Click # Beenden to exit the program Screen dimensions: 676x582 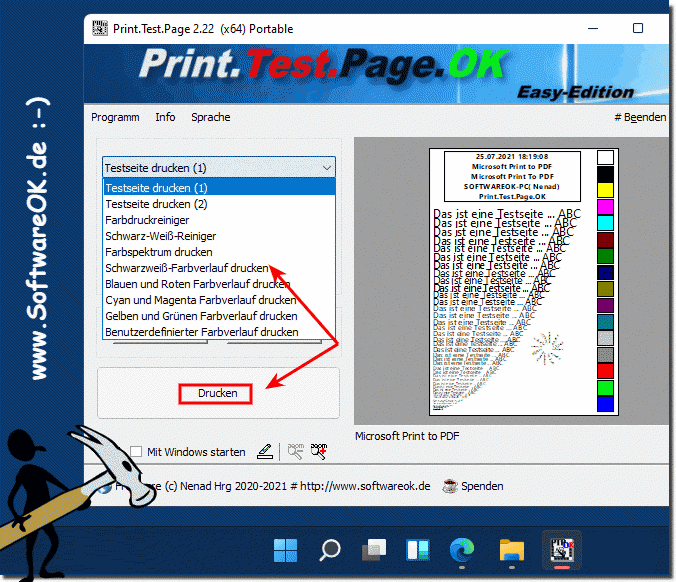640,117
